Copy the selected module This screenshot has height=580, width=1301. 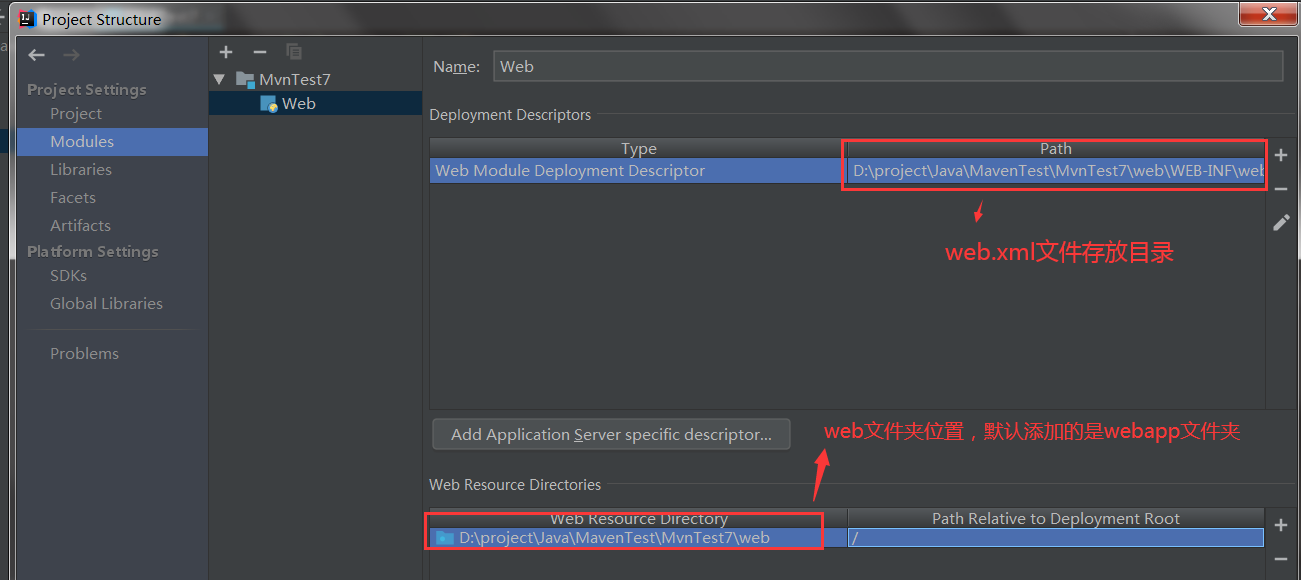pos(294,52)
